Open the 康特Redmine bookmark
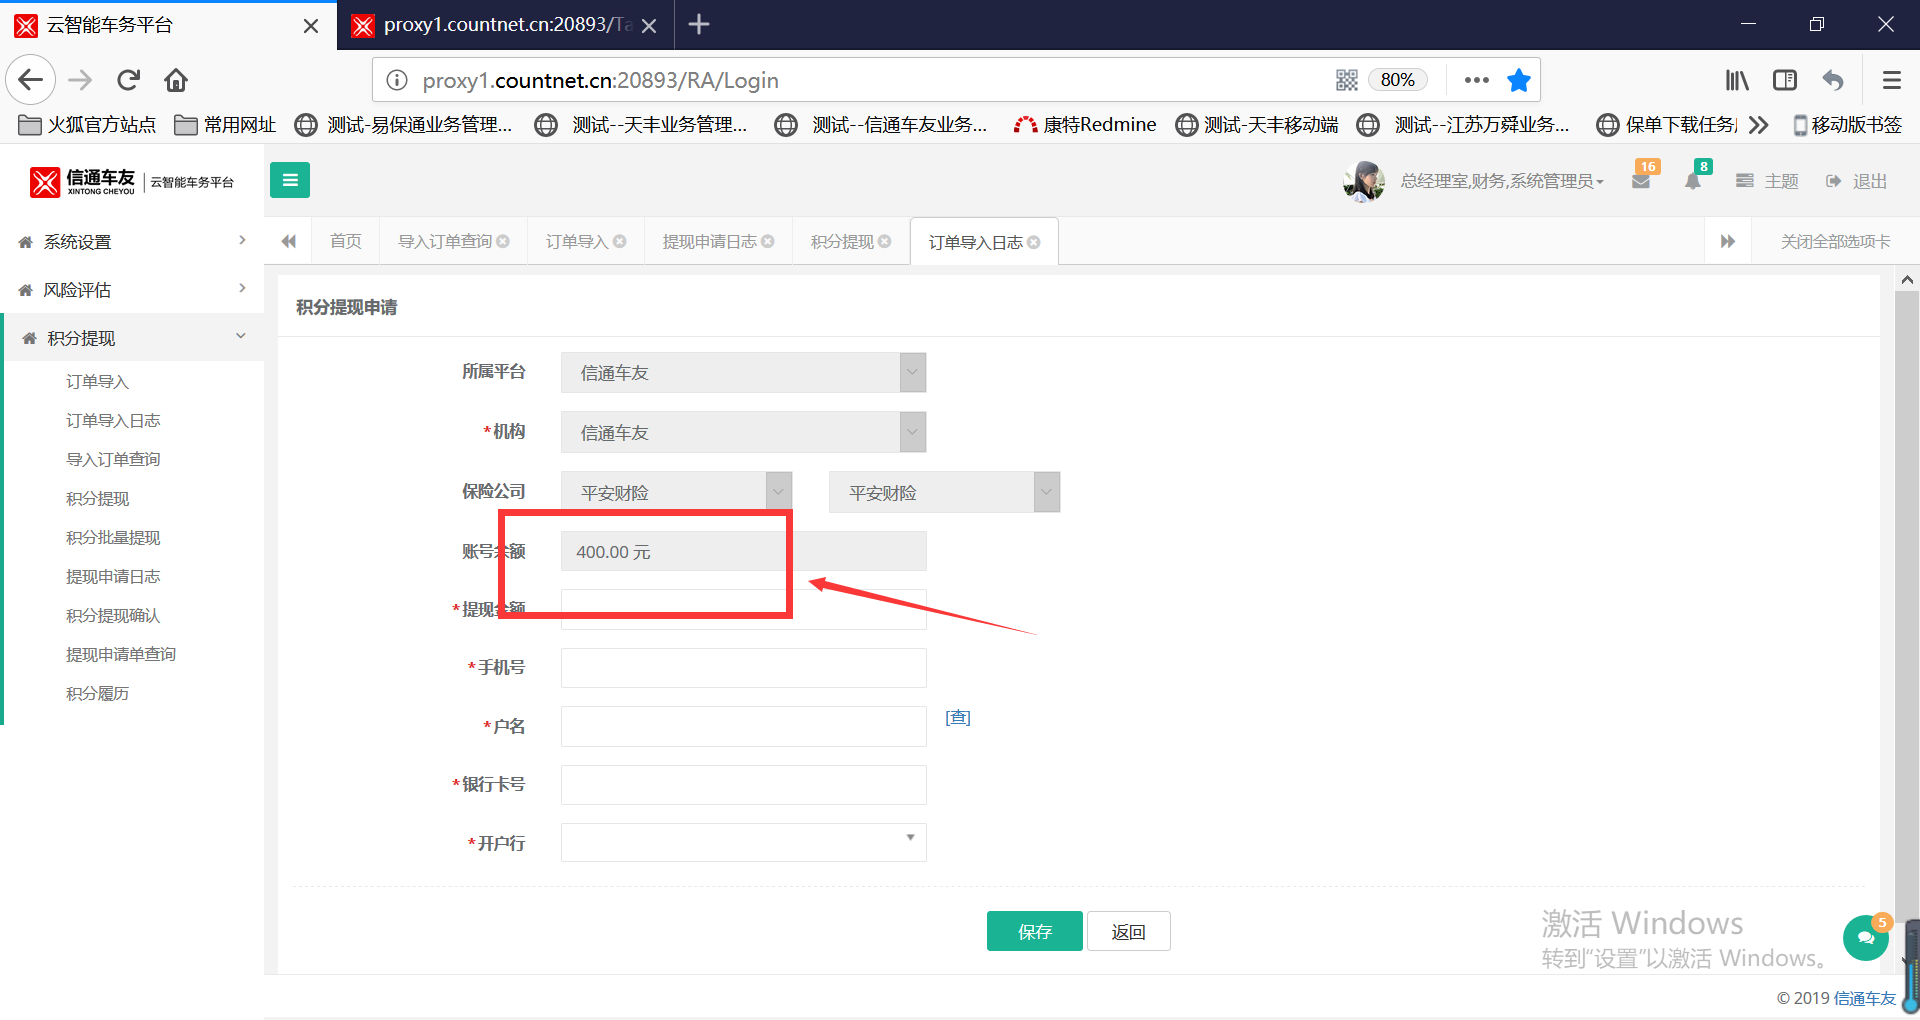Image resolution: width=1920 pixels, height=1020 pixels. tap(1085, 125)
